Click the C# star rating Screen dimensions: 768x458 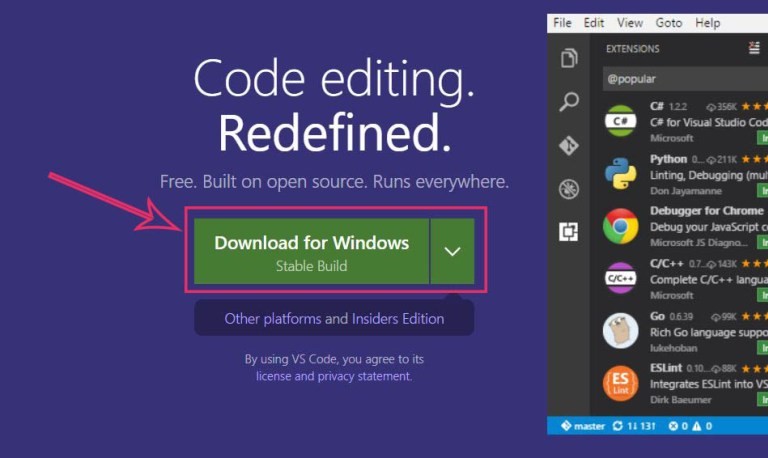754,106
